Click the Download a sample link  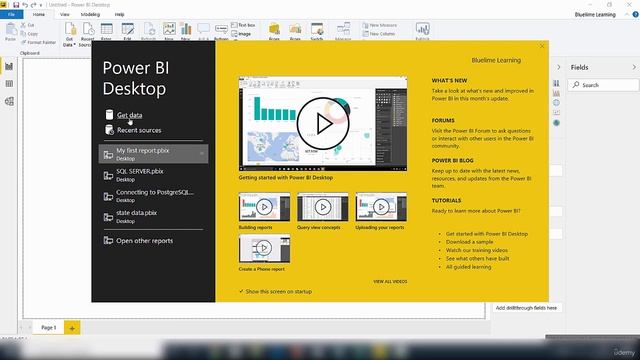(x=469, y=242)
